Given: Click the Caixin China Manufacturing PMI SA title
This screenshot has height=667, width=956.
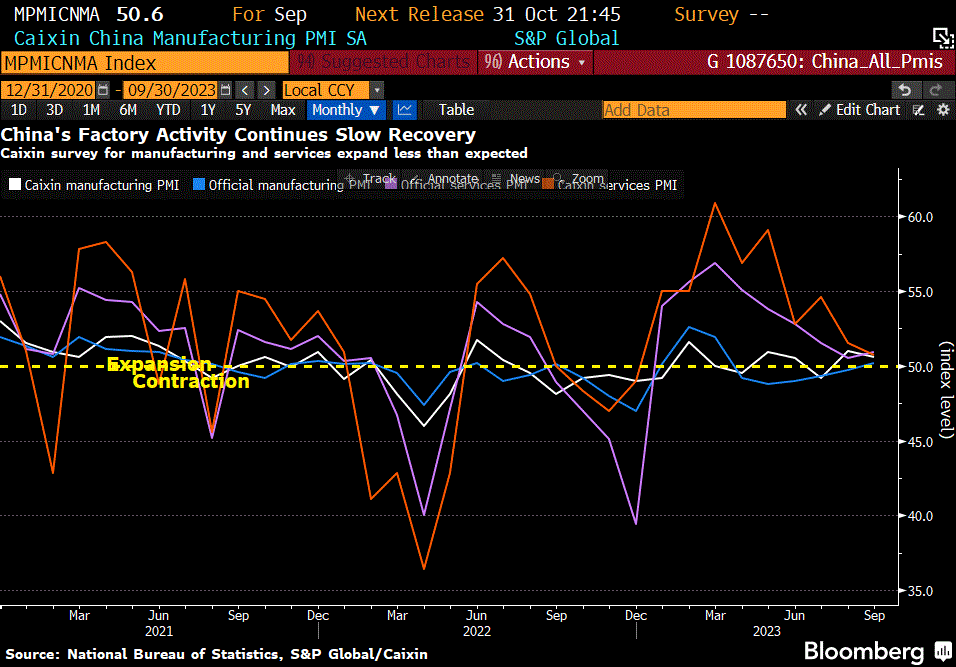Looking at the screenshot, I should [190, 38].
